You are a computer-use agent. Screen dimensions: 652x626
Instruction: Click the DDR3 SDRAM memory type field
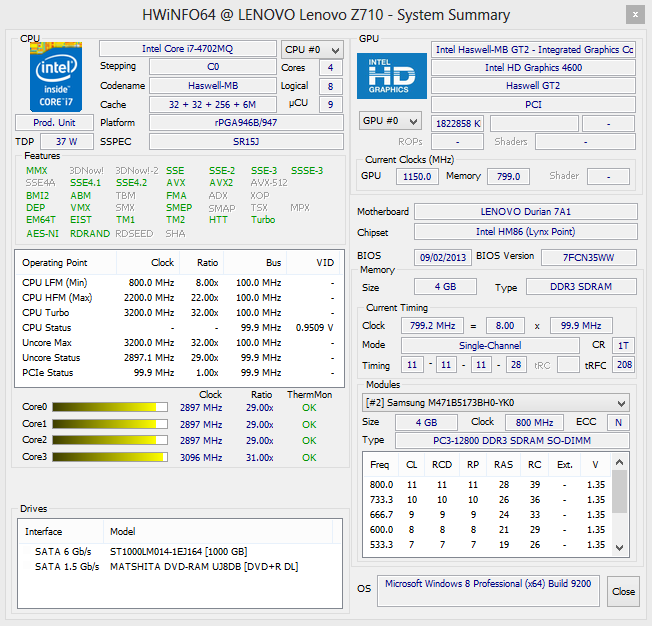(581, 287)
